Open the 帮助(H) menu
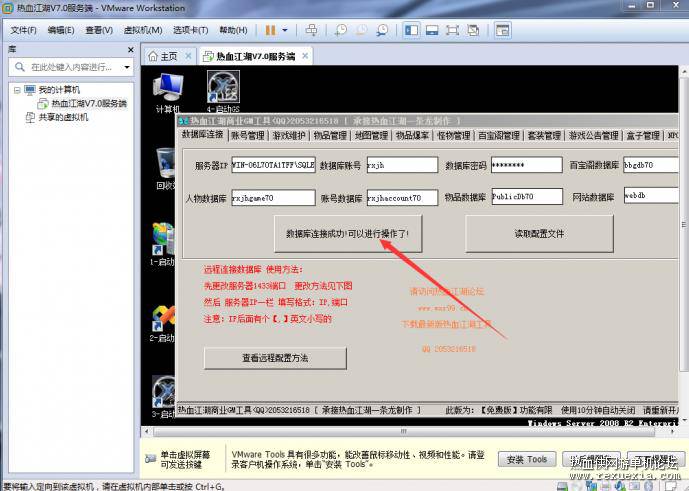 click(x=233, y=30)
